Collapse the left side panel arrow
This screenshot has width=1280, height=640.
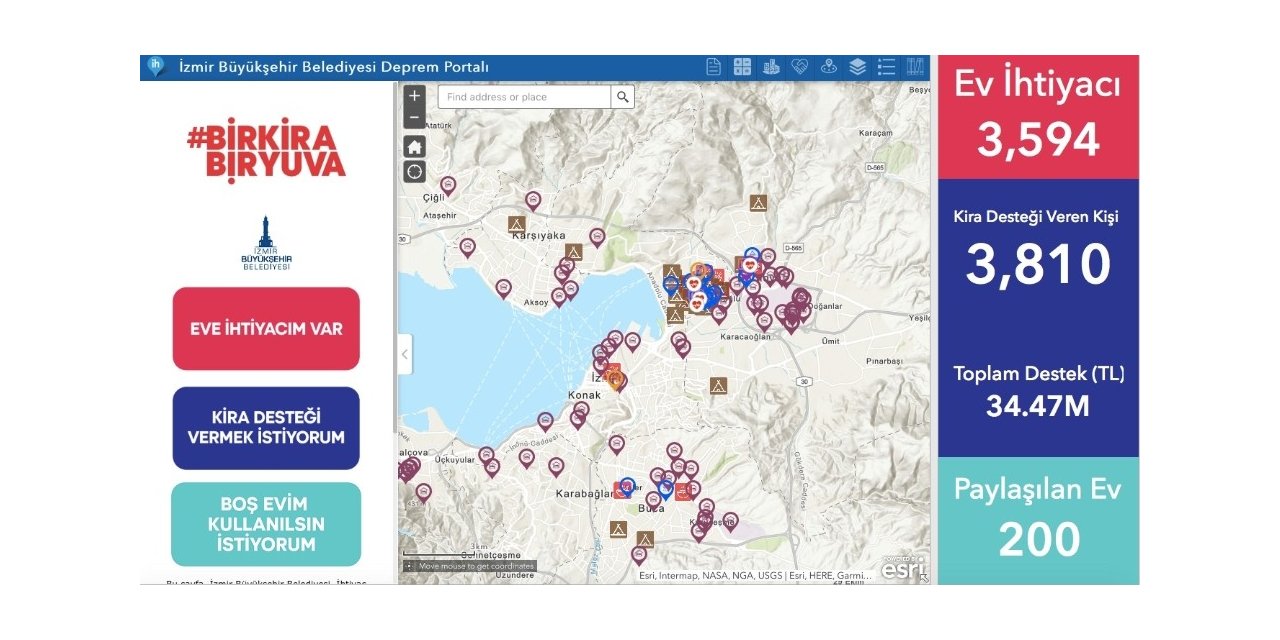(405, 354)
